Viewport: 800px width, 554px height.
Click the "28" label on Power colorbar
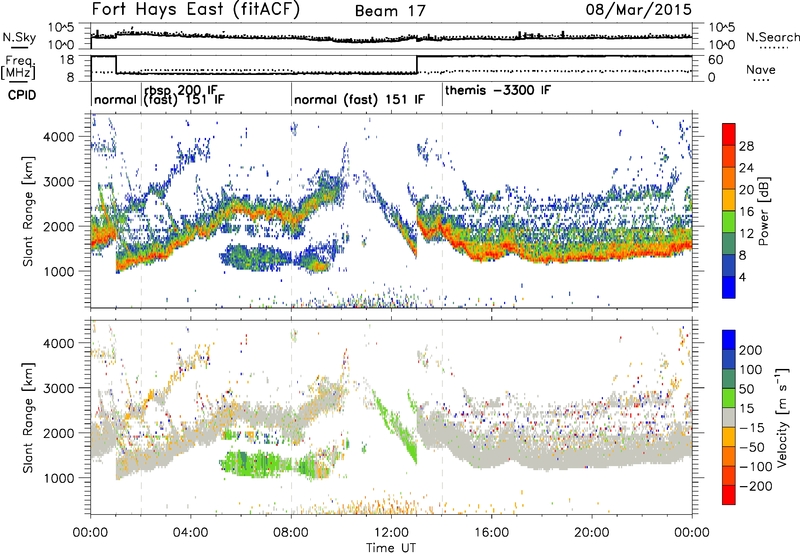(x=746, y=146)
